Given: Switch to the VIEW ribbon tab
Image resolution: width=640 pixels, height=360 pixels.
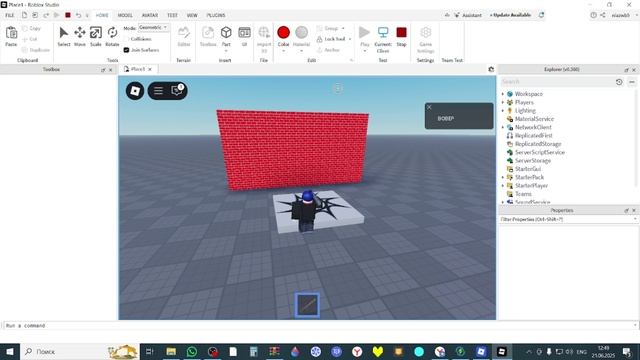Looking at the screenshot, I should [x=192, y=15].
